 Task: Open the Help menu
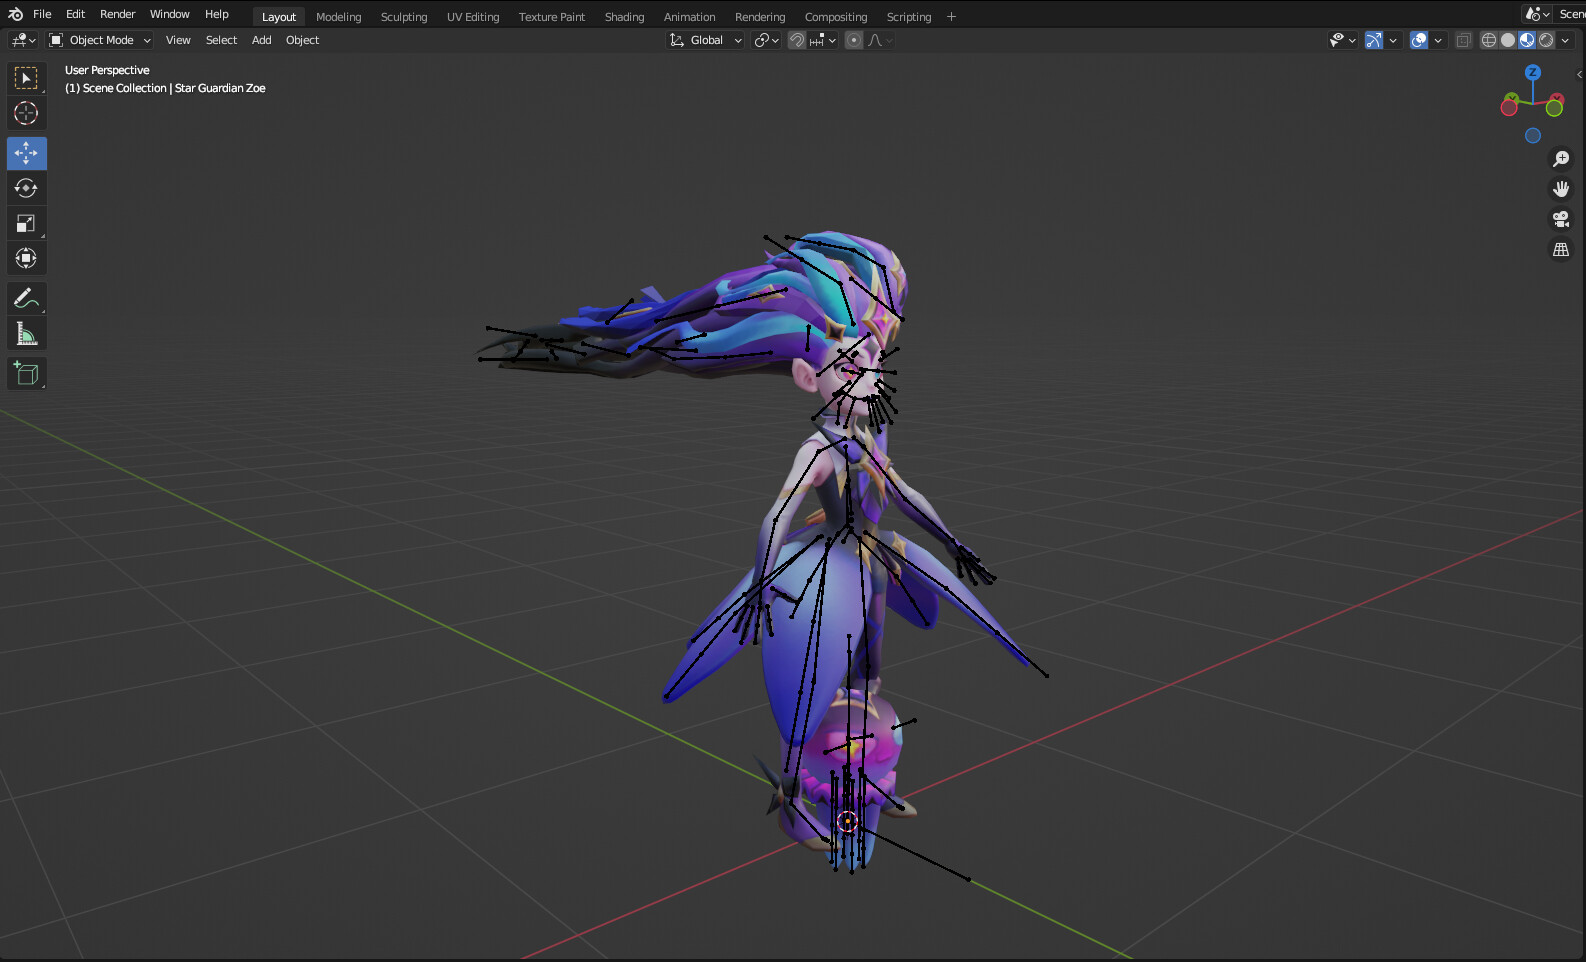tap(216, 14)
